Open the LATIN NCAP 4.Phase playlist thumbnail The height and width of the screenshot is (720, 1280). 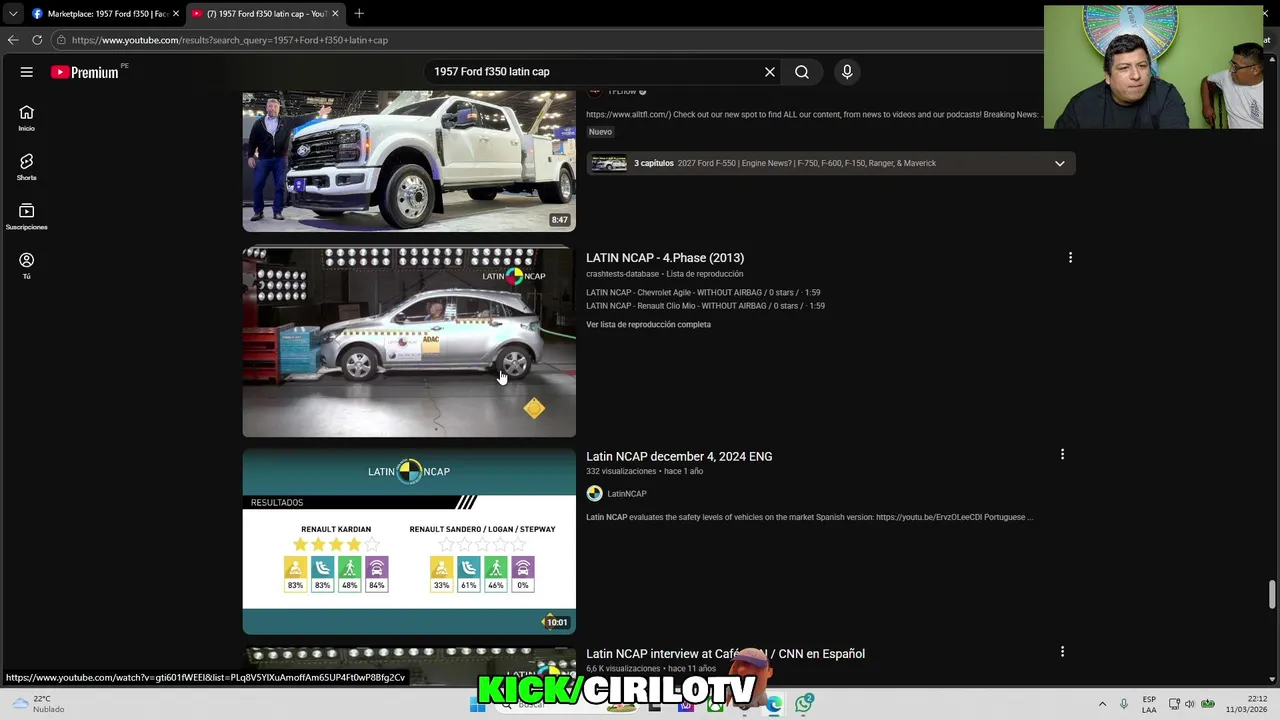tap(409, 342)
